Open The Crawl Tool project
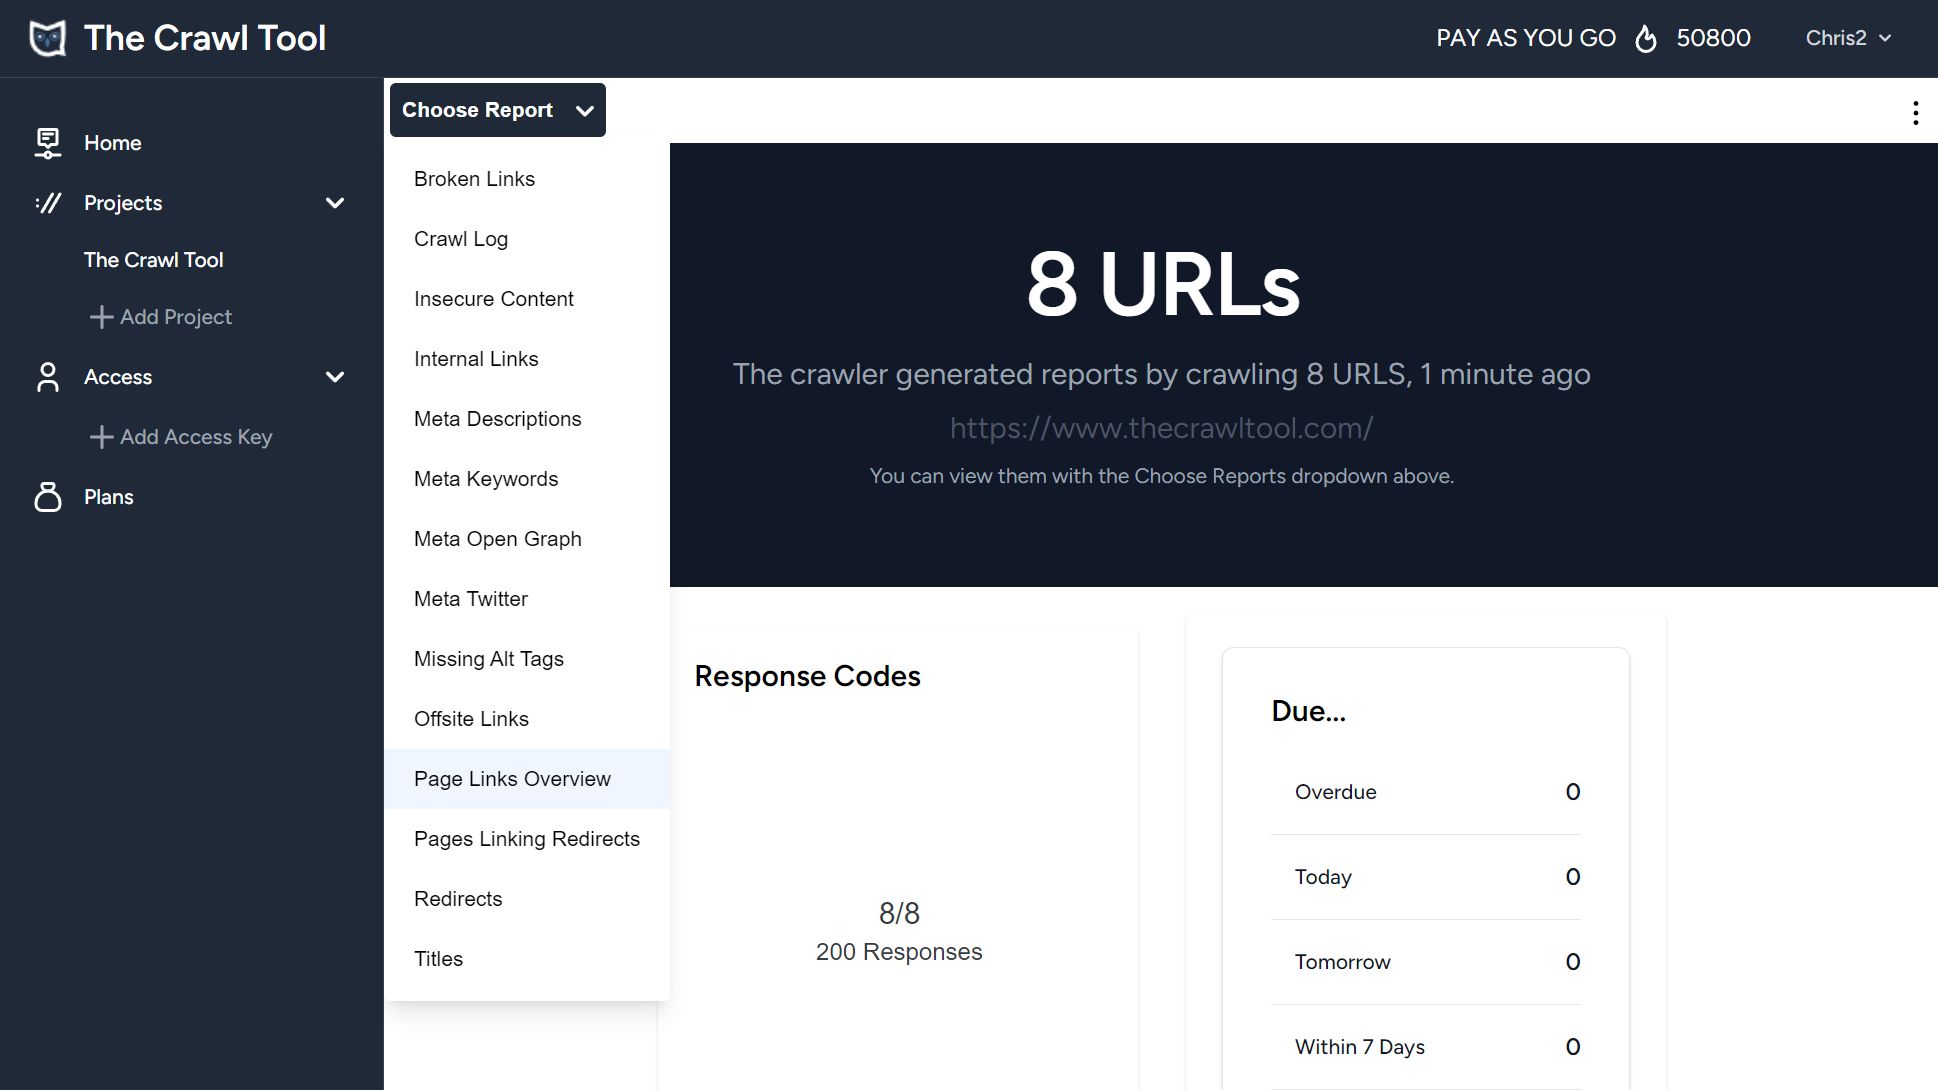 (x=153, y=260)
